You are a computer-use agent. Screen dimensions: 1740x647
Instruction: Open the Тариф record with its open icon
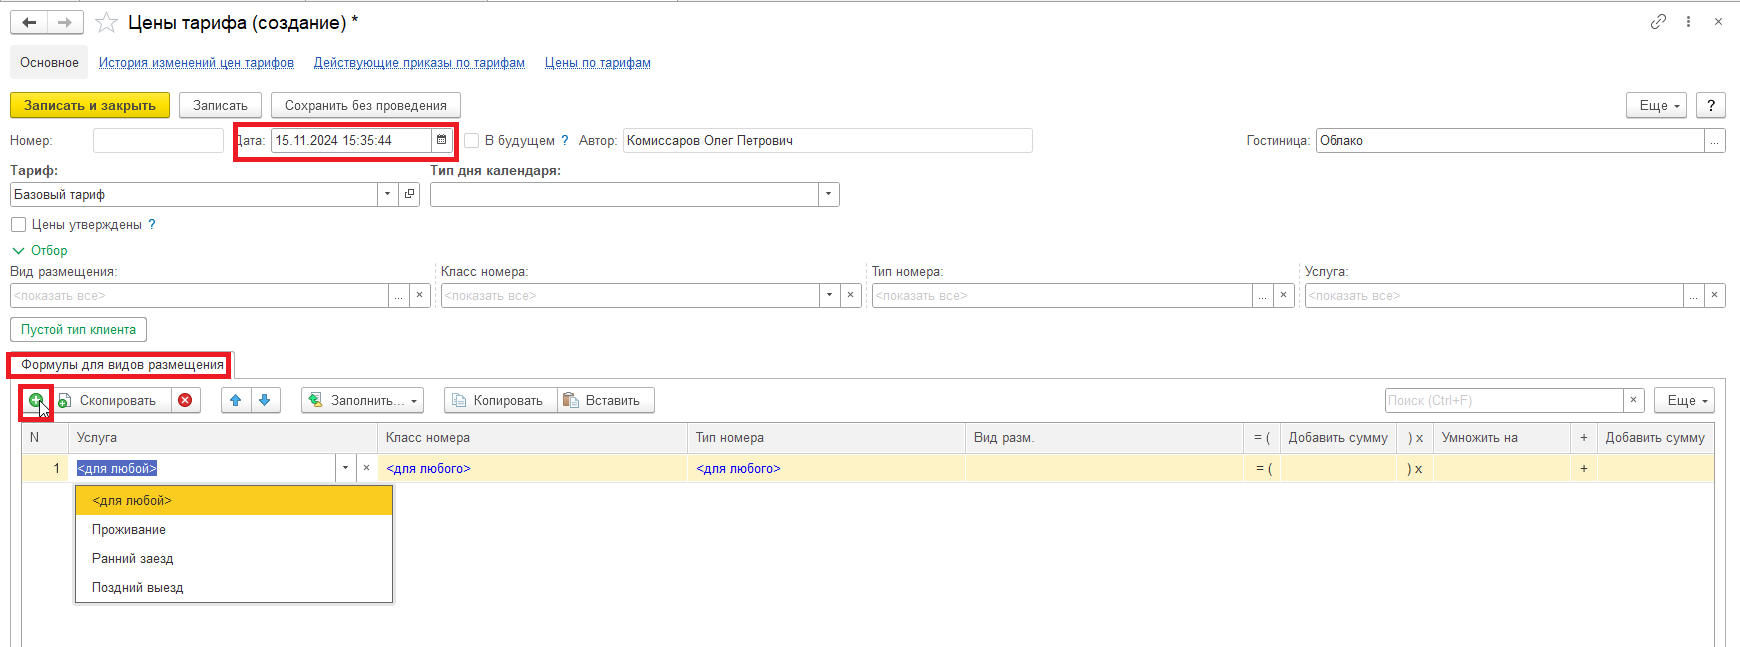coord(409,194)
